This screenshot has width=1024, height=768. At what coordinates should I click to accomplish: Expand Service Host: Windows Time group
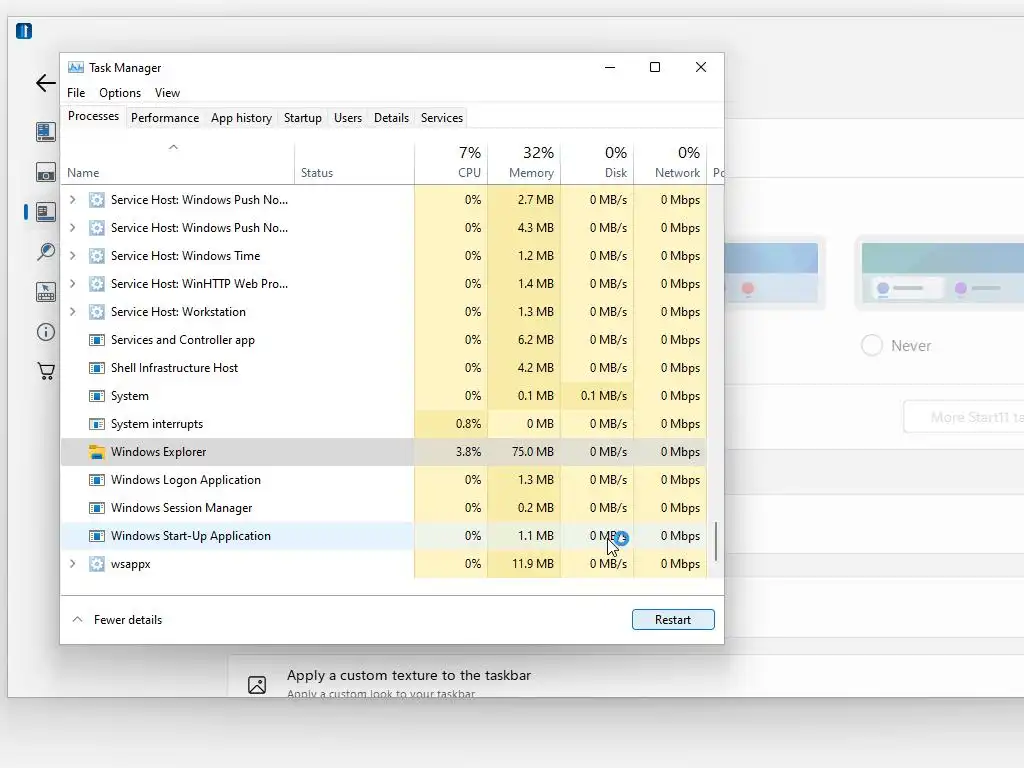72,256
